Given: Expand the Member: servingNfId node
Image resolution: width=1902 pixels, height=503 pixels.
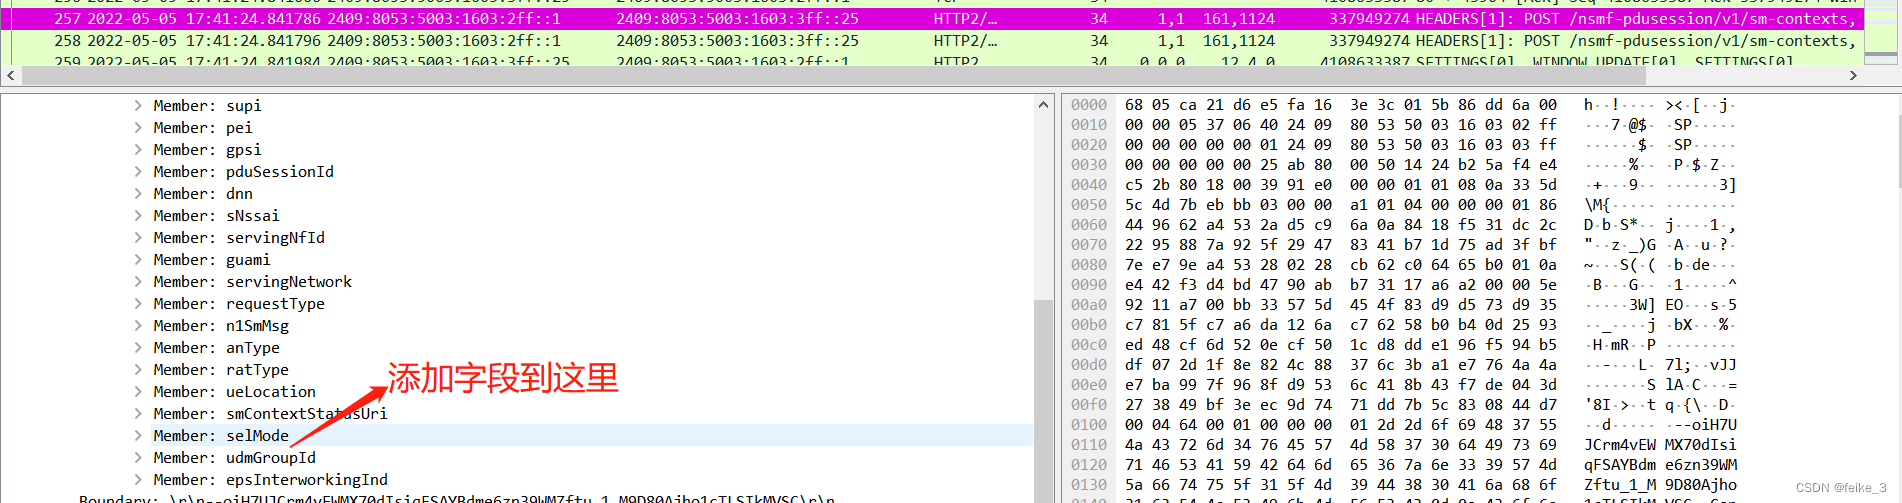Looking at the screenshot, I should [x=138, y=237].
